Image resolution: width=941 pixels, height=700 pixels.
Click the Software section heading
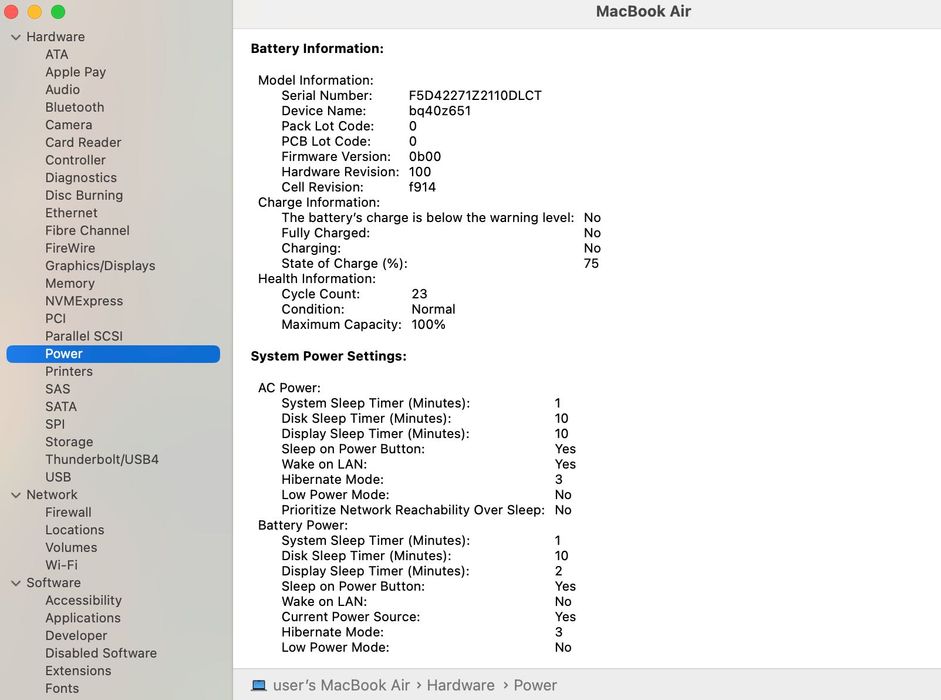pos(53,583)
